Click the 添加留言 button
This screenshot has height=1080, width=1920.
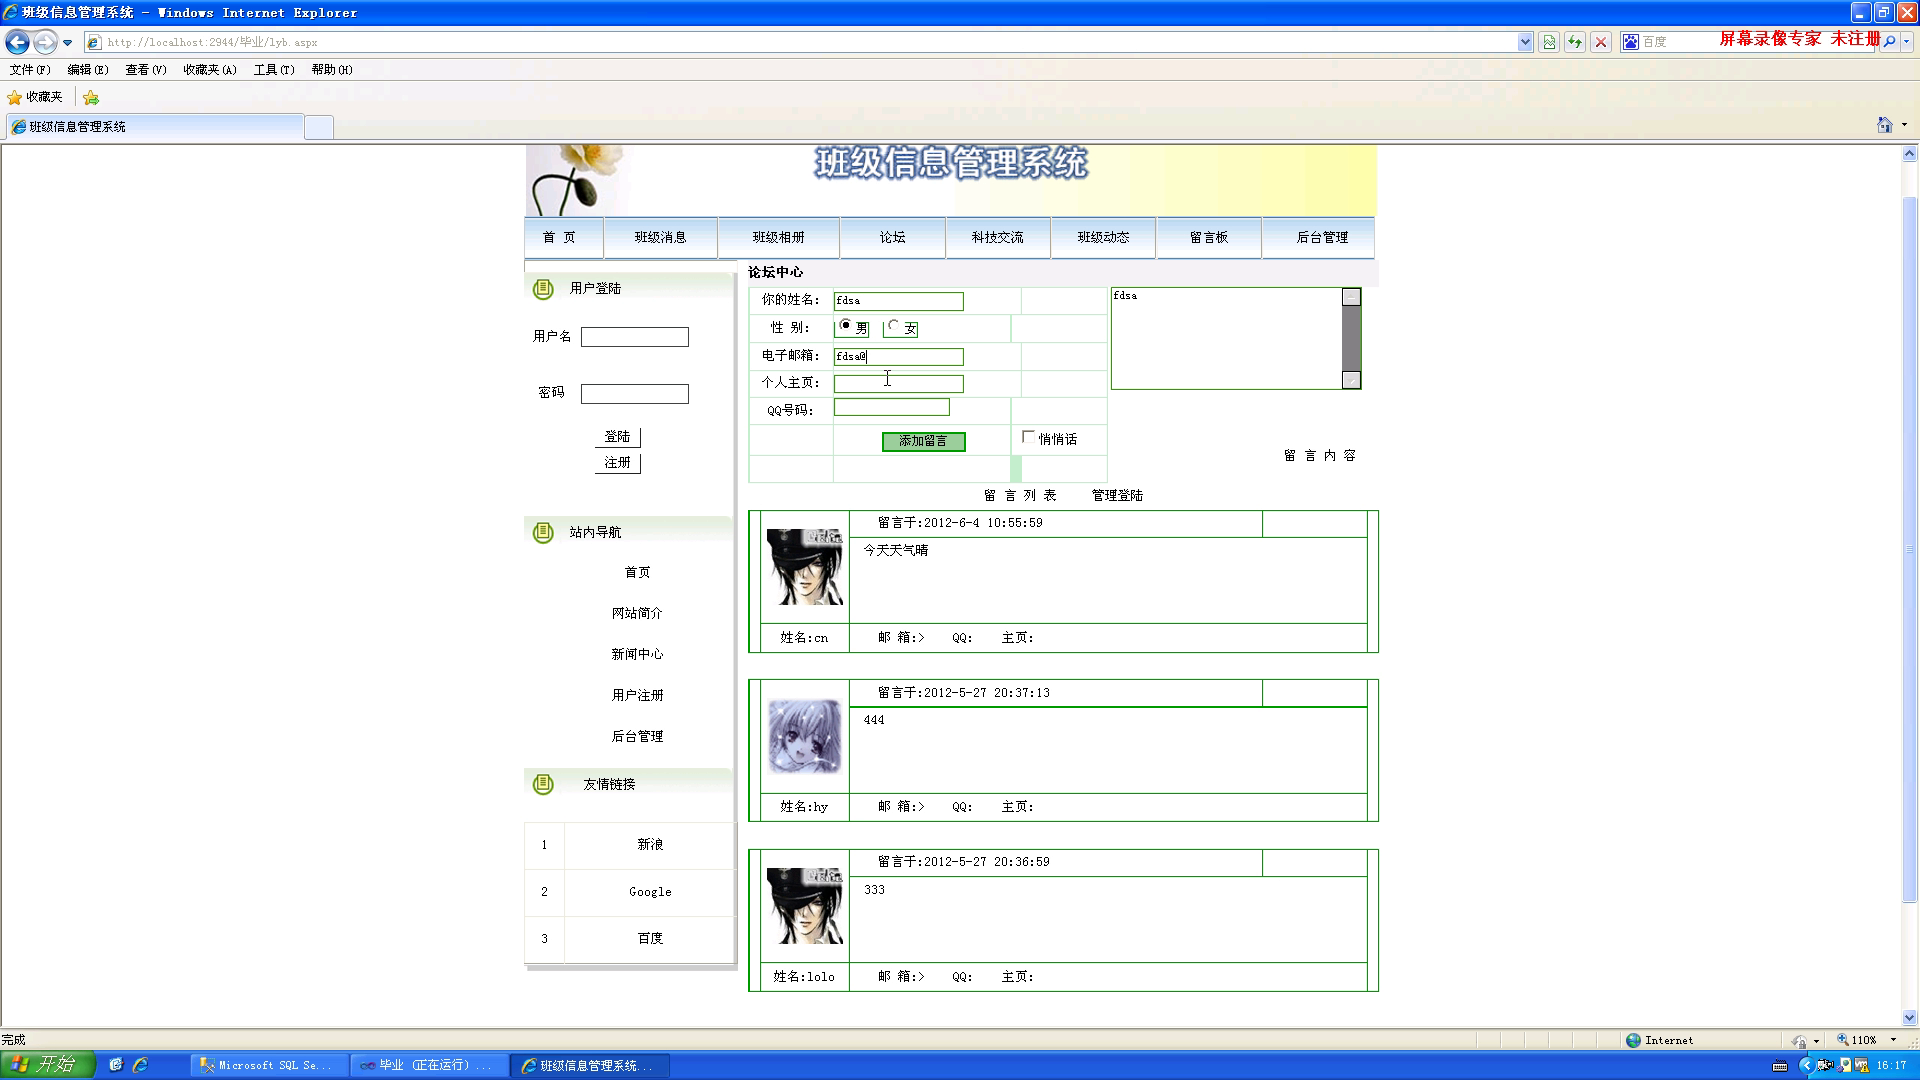point(923,441)
